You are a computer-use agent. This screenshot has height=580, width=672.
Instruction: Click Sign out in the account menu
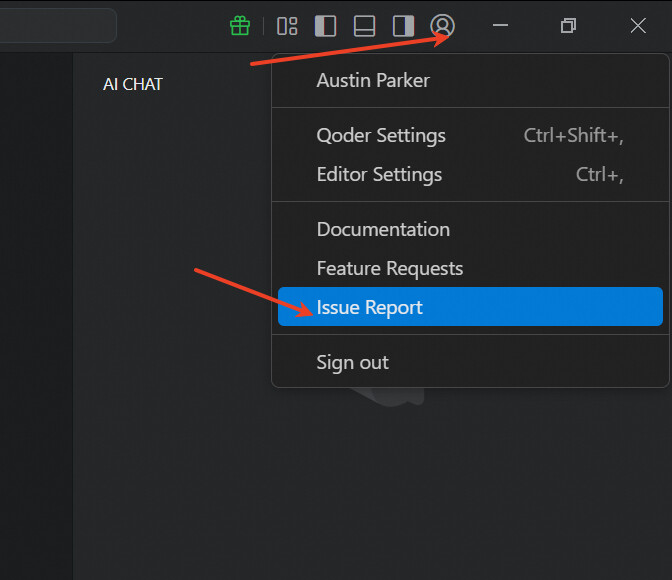pyautogui.click(x=352, y=362)
